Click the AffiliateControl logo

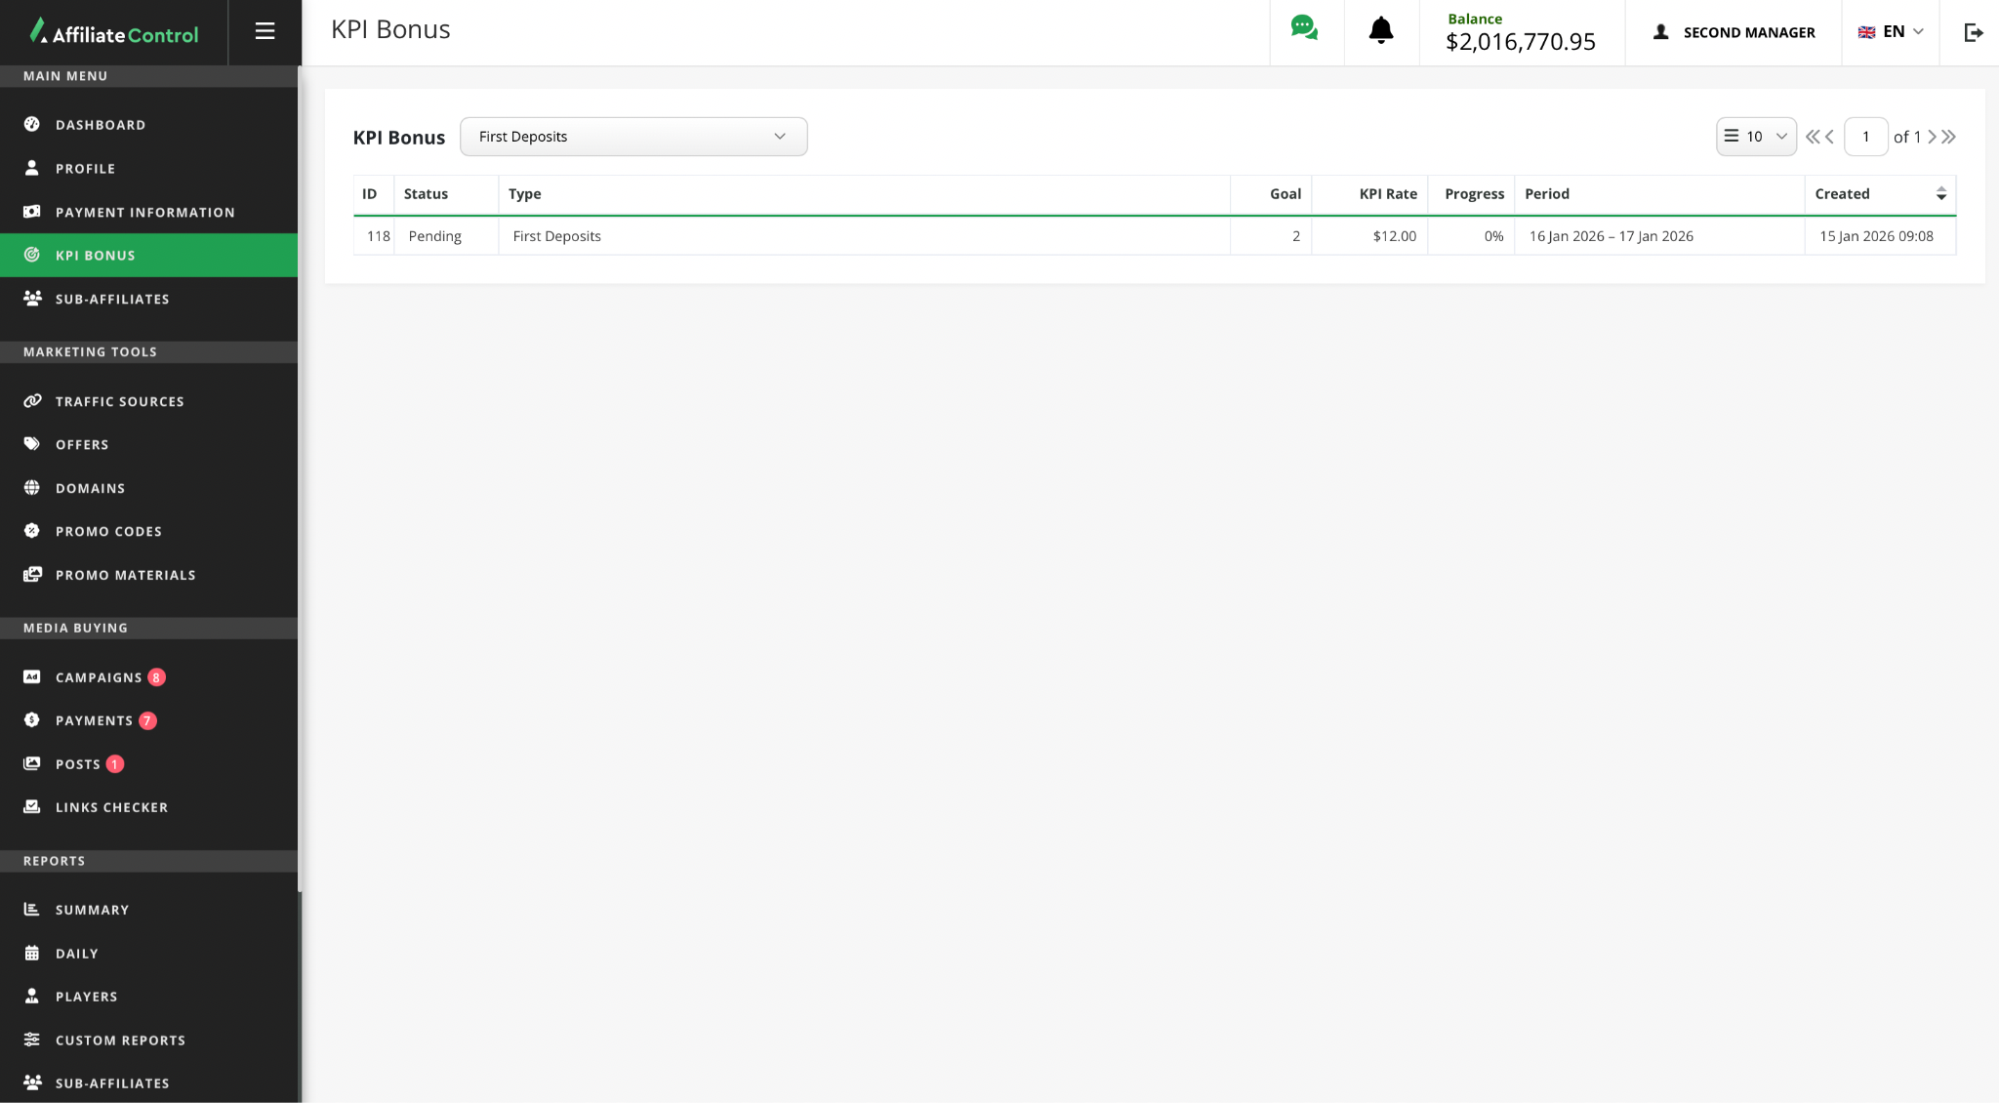114,32
